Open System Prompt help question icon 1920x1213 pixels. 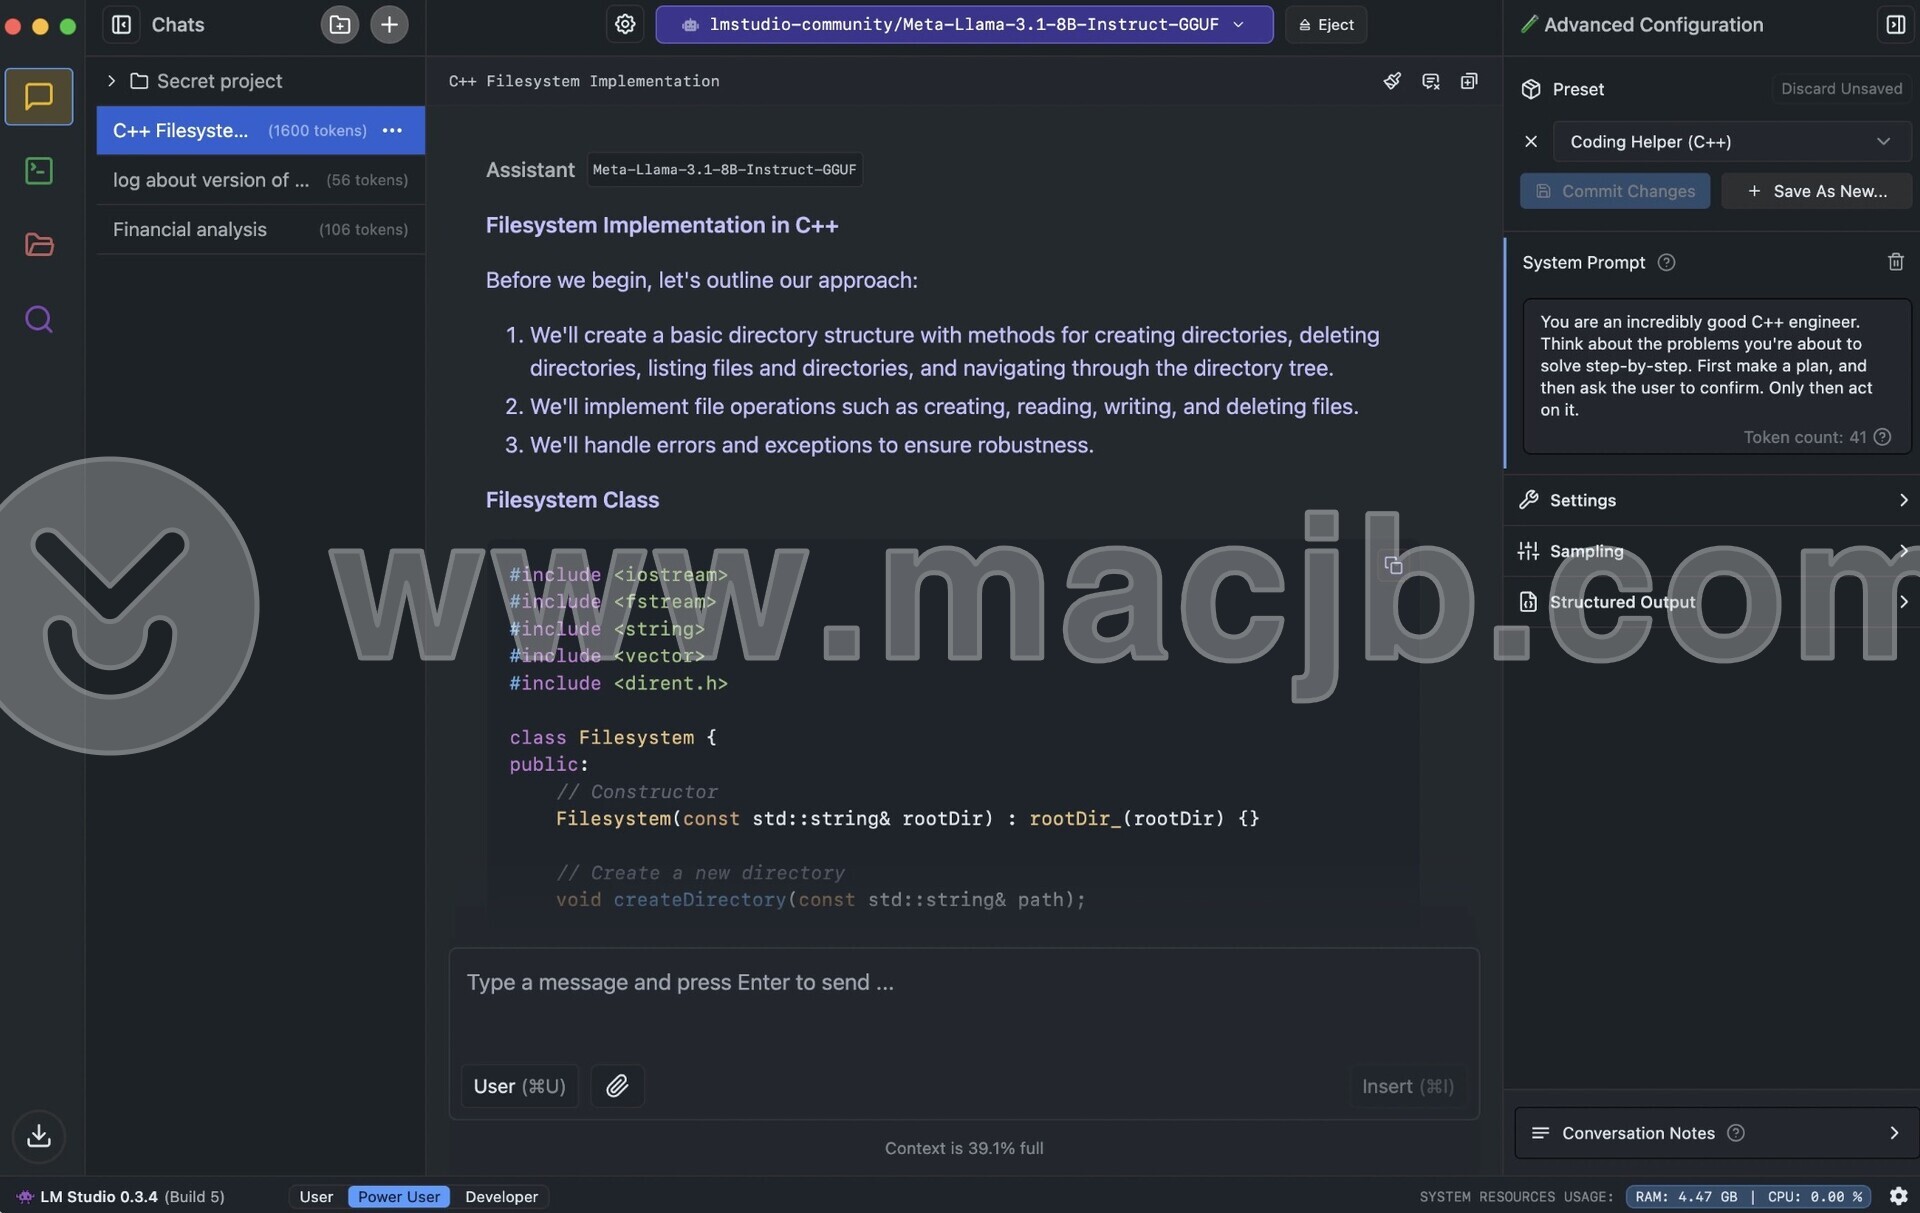tap(1666, 262)
